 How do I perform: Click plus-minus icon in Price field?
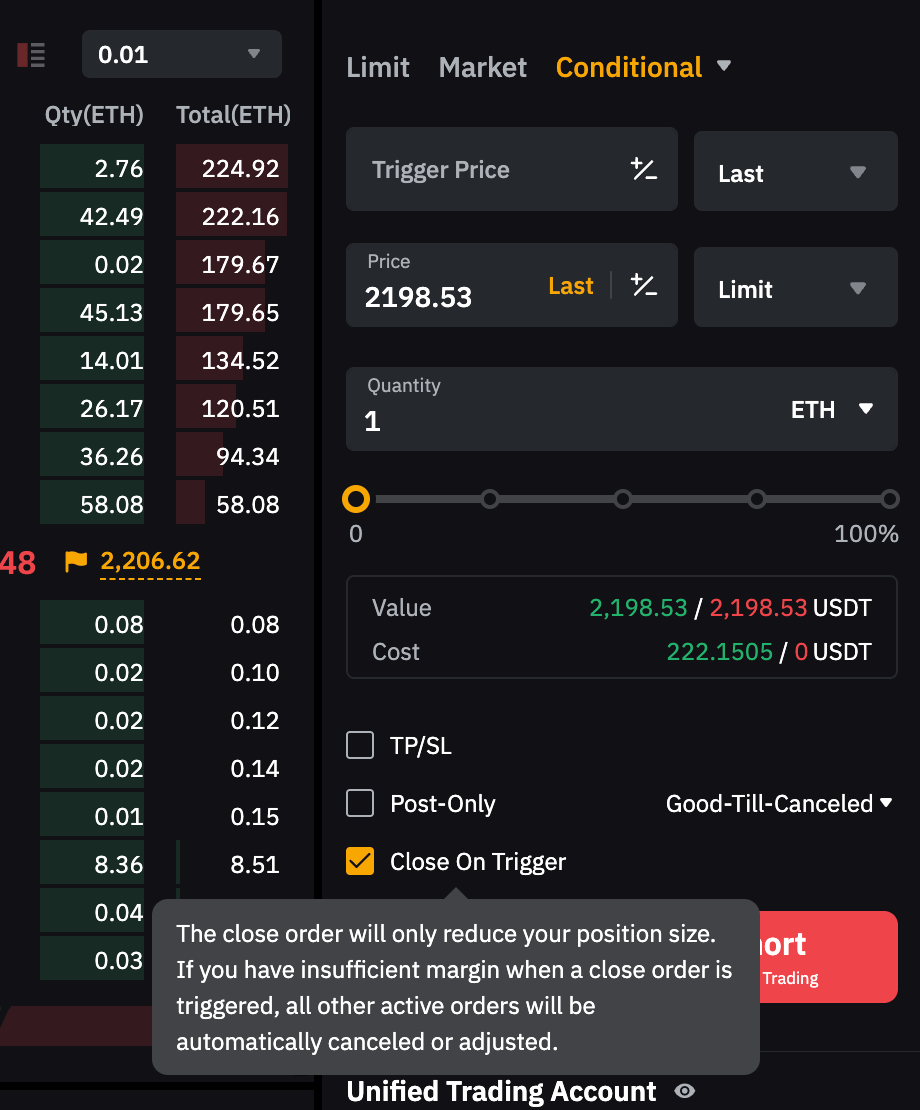click(644, 286)
